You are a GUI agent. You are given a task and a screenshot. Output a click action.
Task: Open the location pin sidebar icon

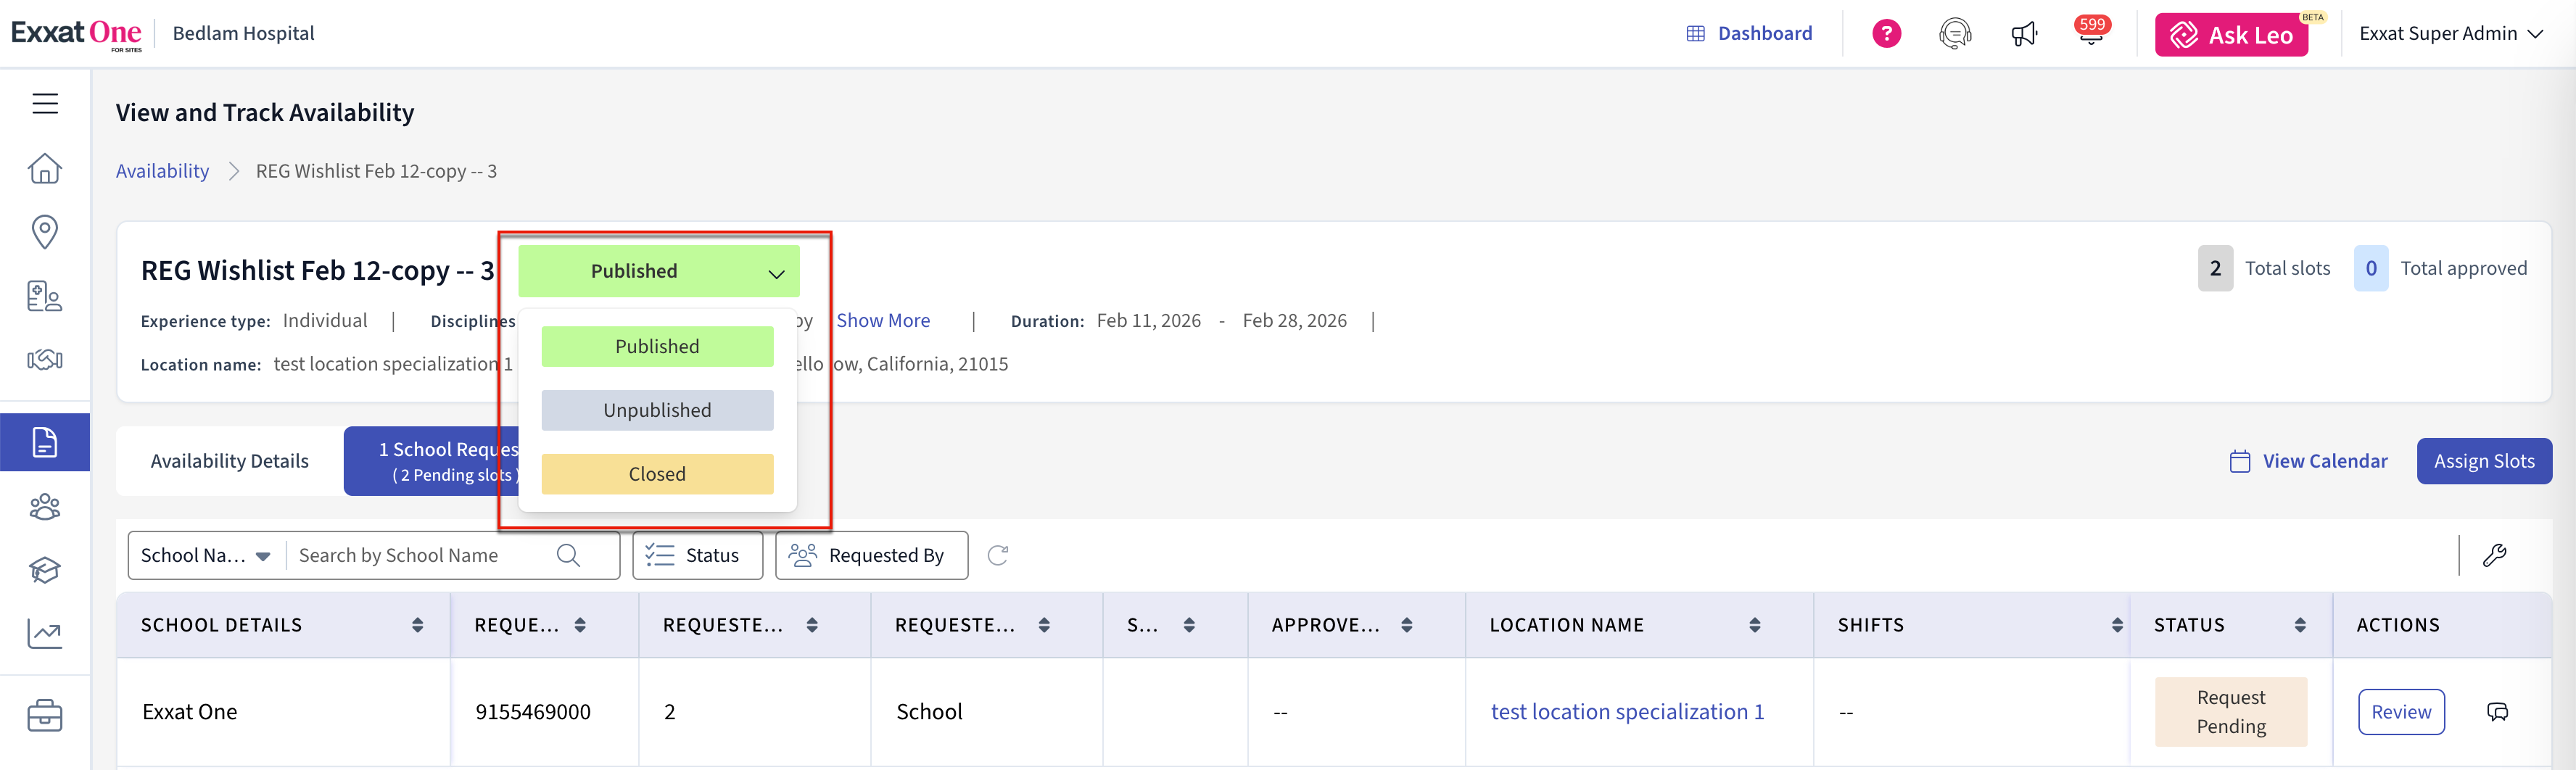(45, 231)
